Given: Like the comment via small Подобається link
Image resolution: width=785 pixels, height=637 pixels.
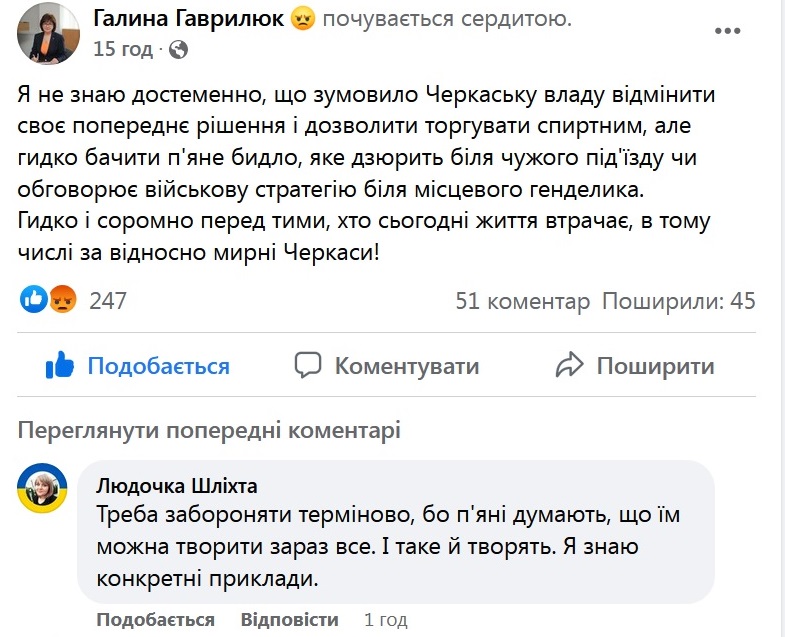Looking at the screenshot, I should [x=155, y=620].
